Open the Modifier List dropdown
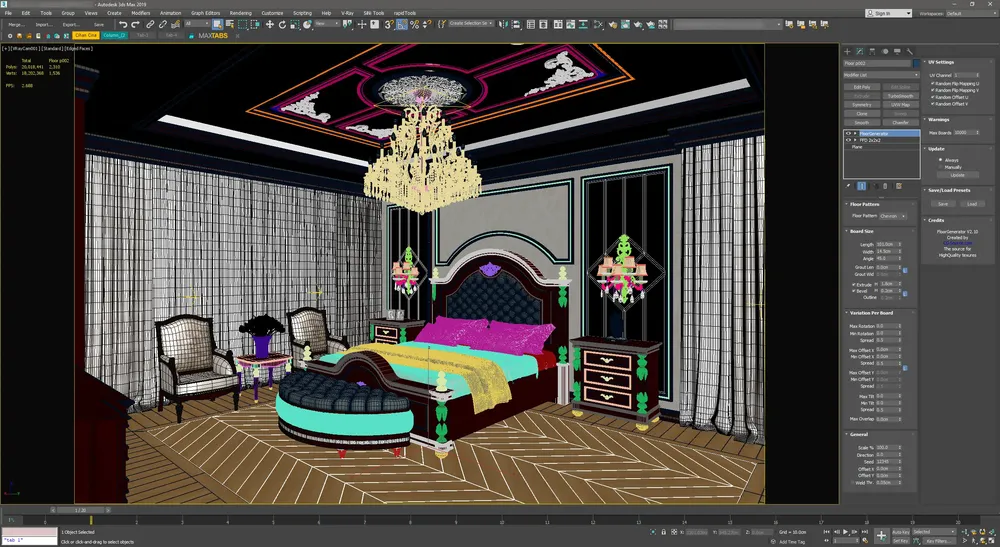The height and width of the screenshot is (547, 1000). click(881, 75)
